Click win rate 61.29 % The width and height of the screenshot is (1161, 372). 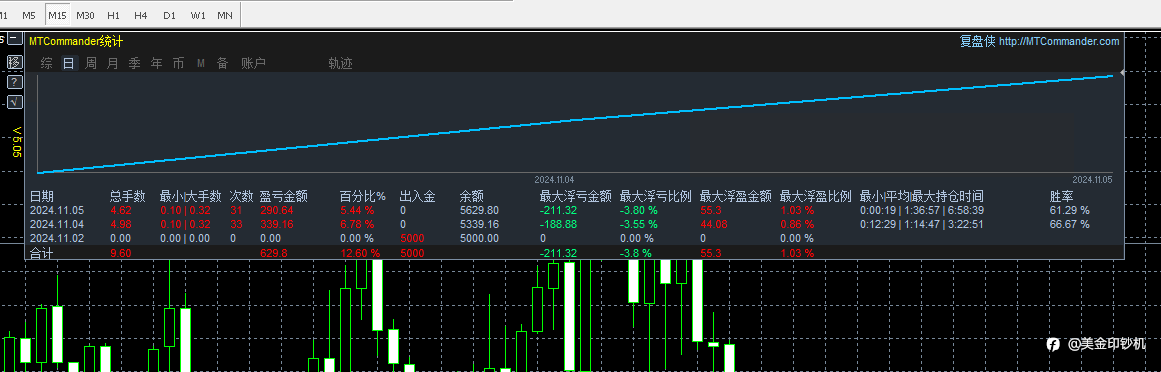pos(1070,210)
